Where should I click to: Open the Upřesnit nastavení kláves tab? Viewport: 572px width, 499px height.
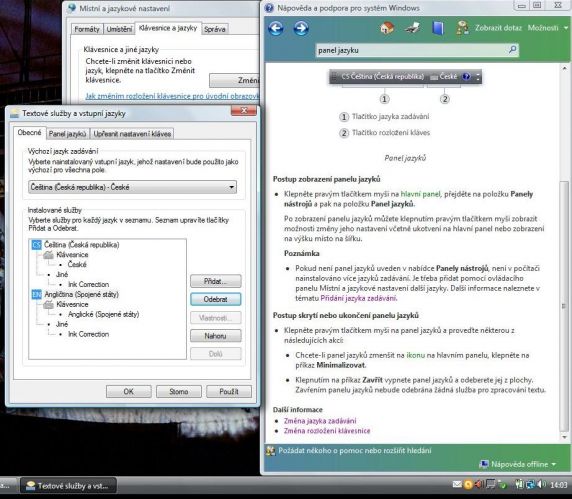click(132, 134)
